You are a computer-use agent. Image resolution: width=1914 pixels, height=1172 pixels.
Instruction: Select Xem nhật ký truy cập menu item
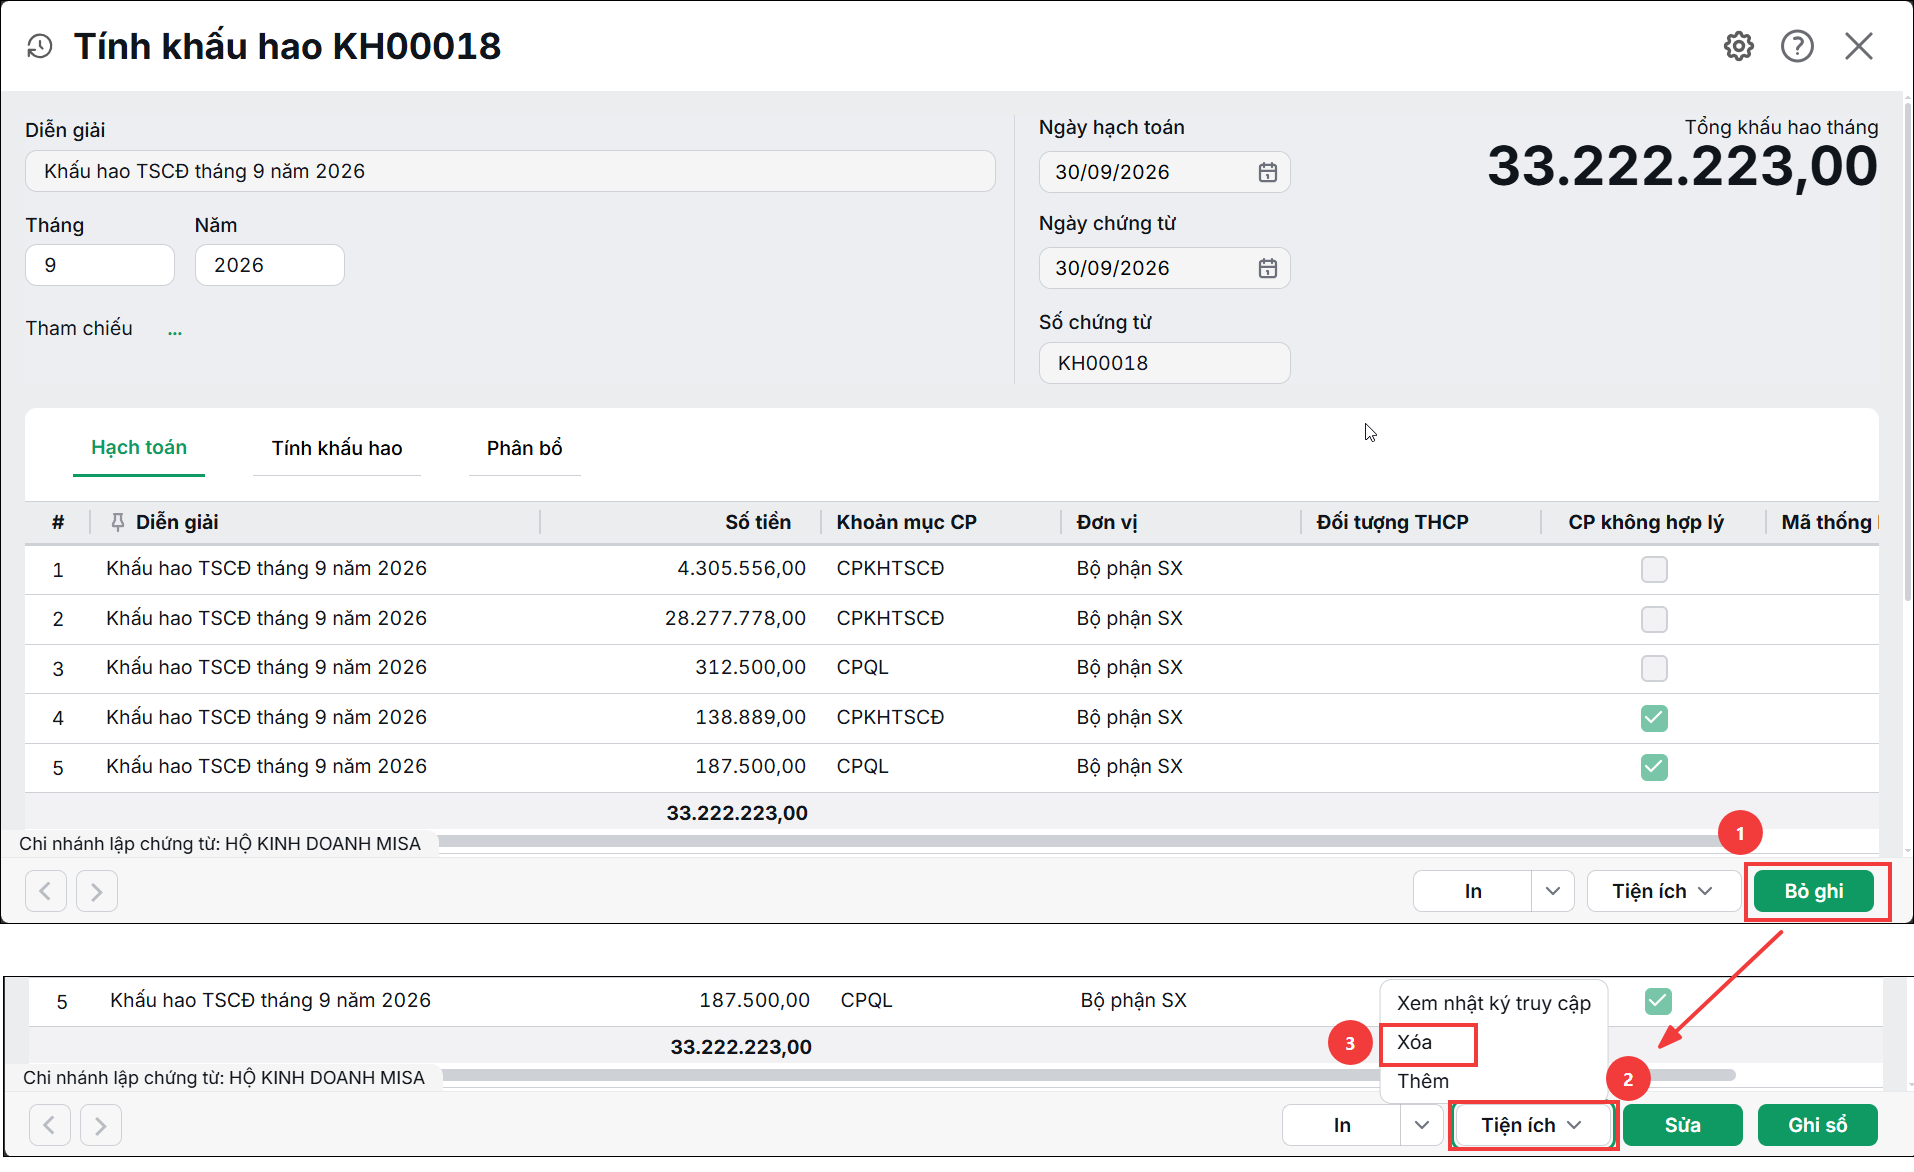[1494, 1003]
